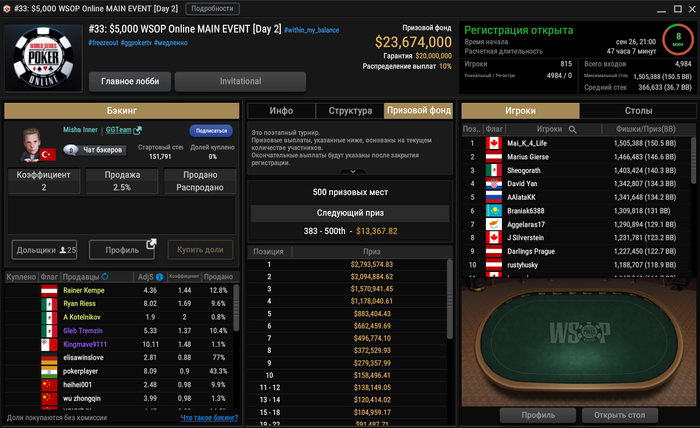Click the Подписаться subscribe button
The width and height of the screenshot is (700, 428).
(211, 131)
